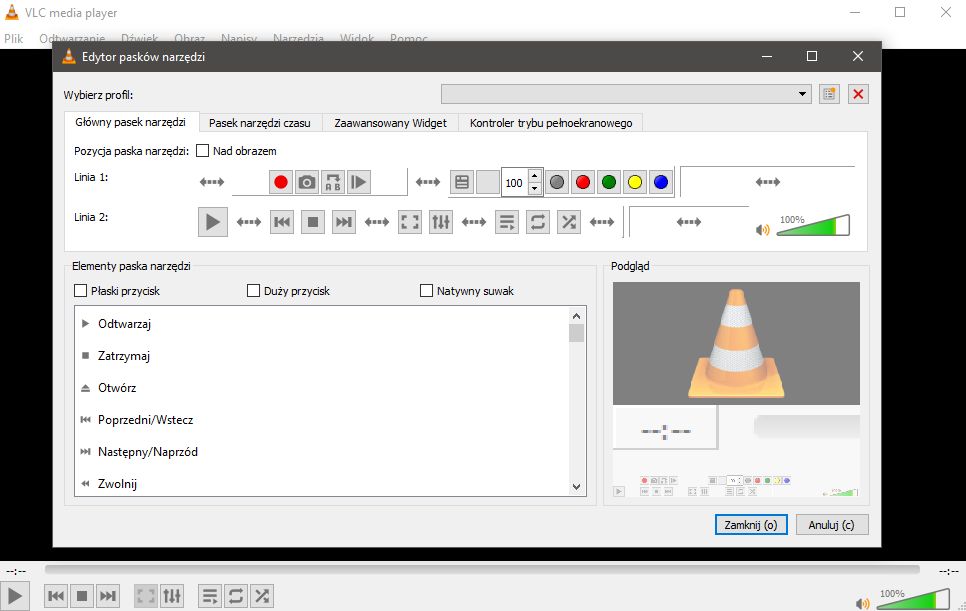Select the stop icon in Linia 2
This screenshot has width=966, height=611.
tap(313, 222)
